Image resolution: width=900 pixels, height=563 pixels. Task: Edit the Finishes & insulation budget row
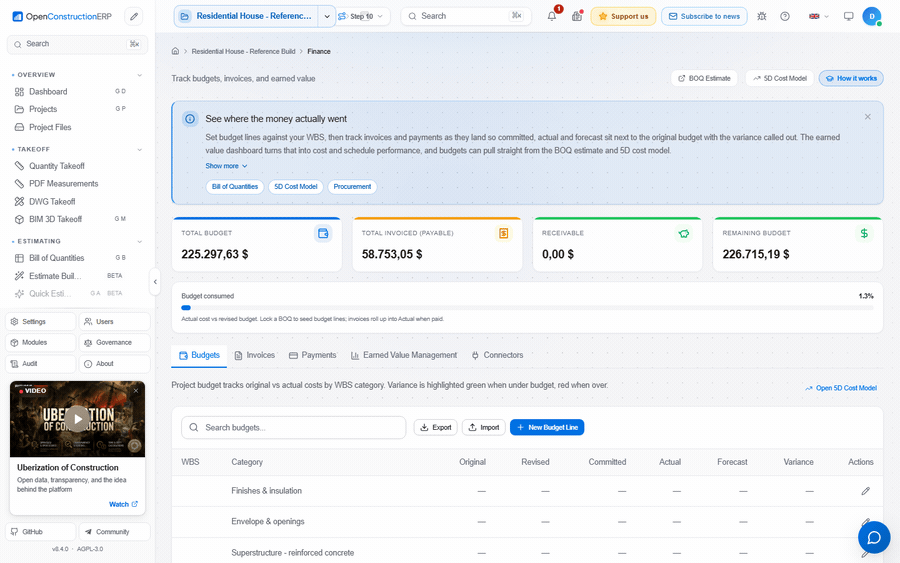click(865, 491)
